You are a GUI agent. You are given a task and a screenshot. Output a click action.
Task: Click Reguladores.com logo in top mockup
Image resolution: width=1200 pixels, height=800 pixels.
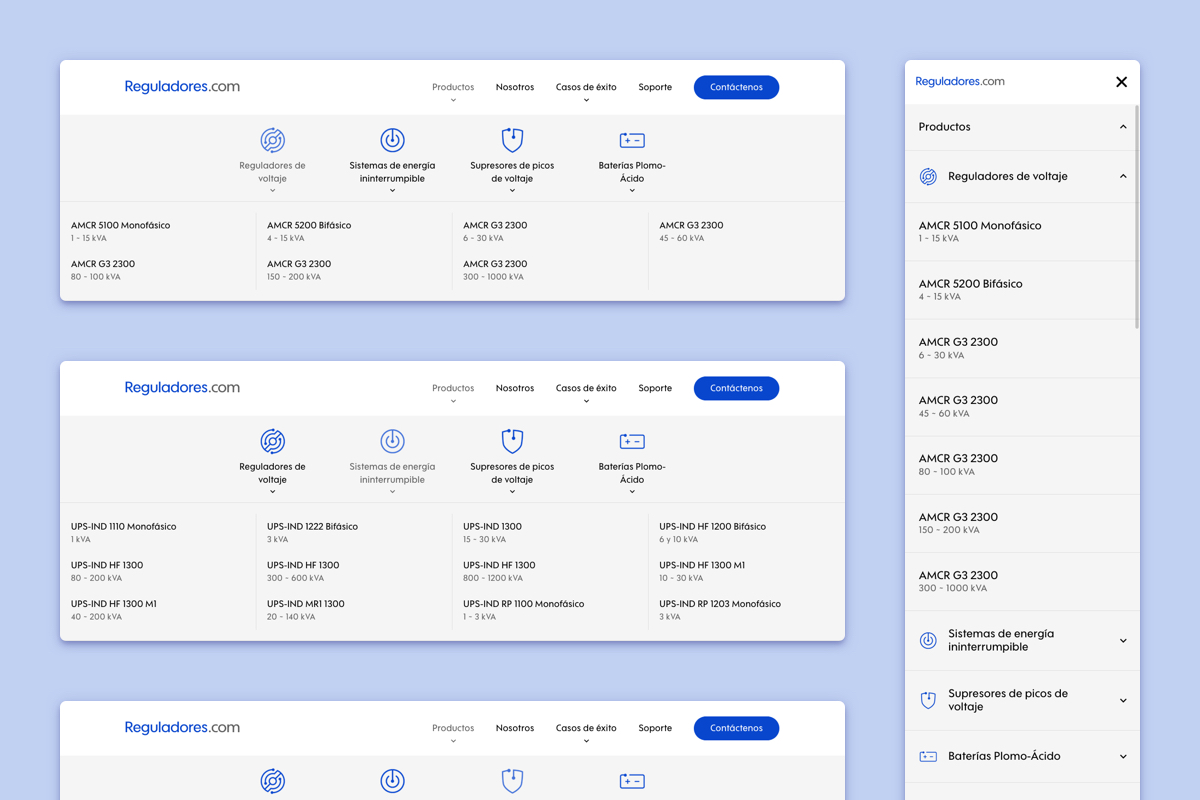pyautogui.click(x=182, y=87)
